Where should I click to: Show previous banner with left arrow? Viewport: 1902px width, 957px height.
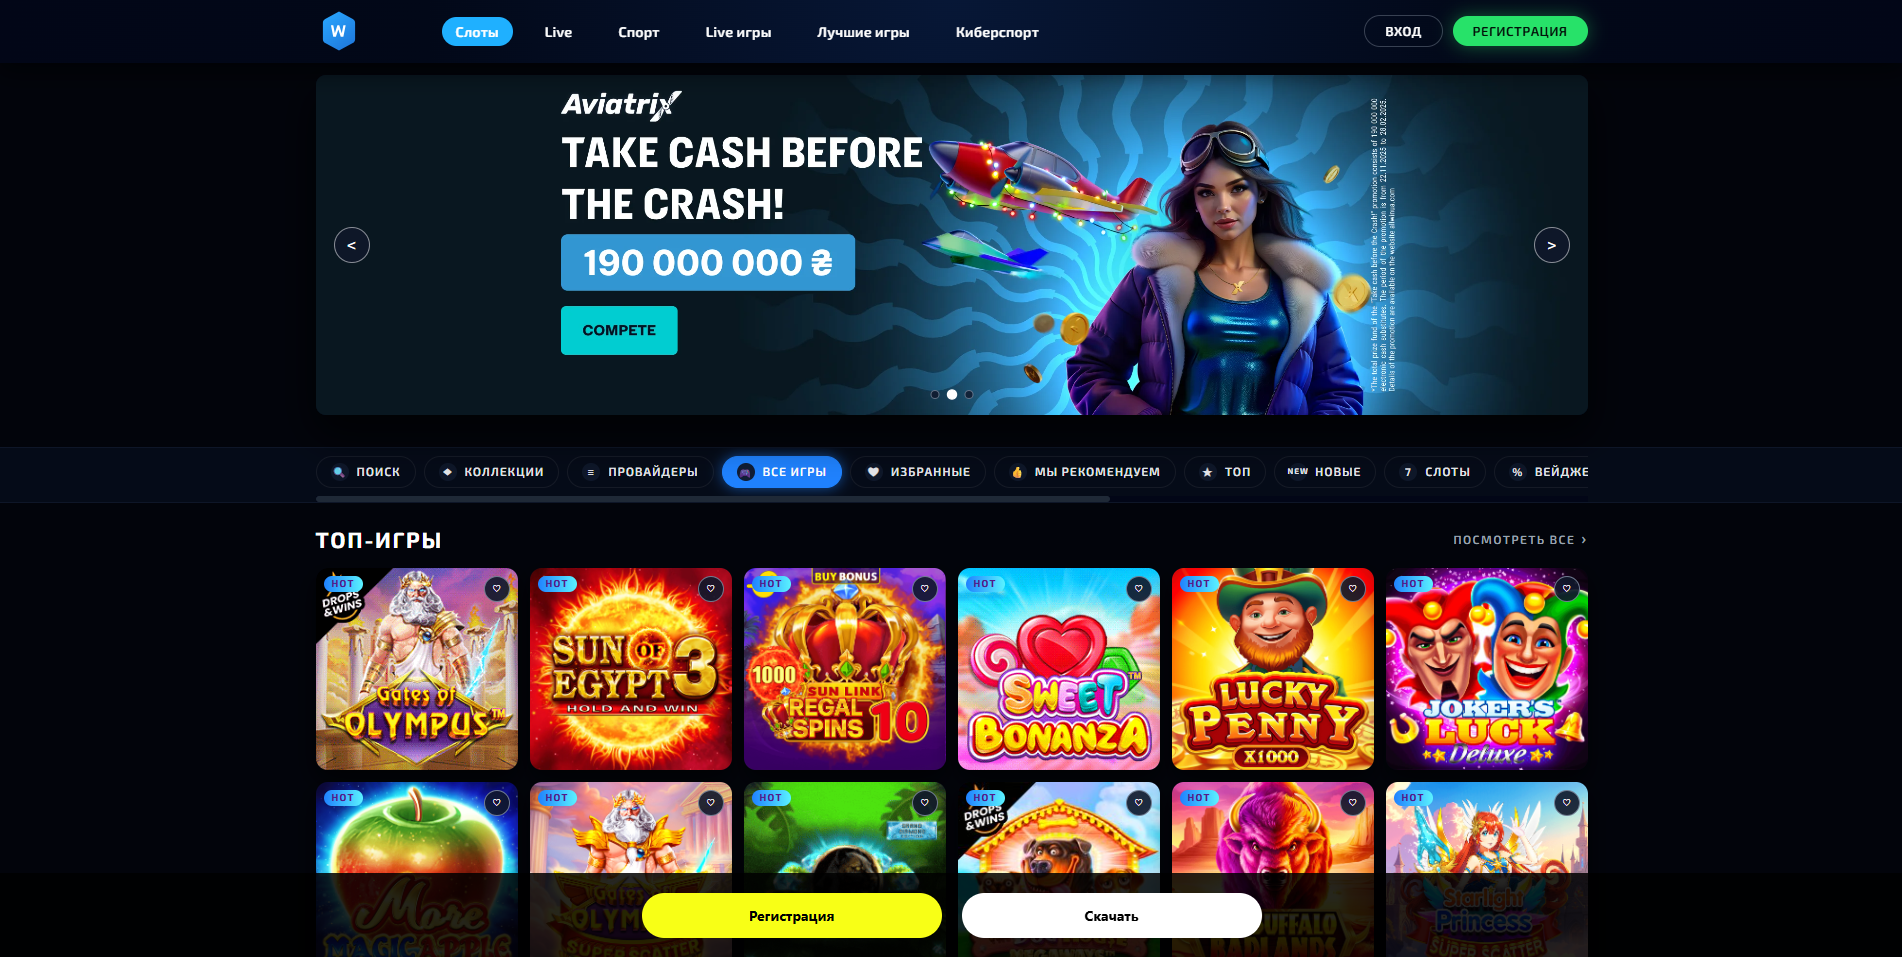[x=352, y=245]
